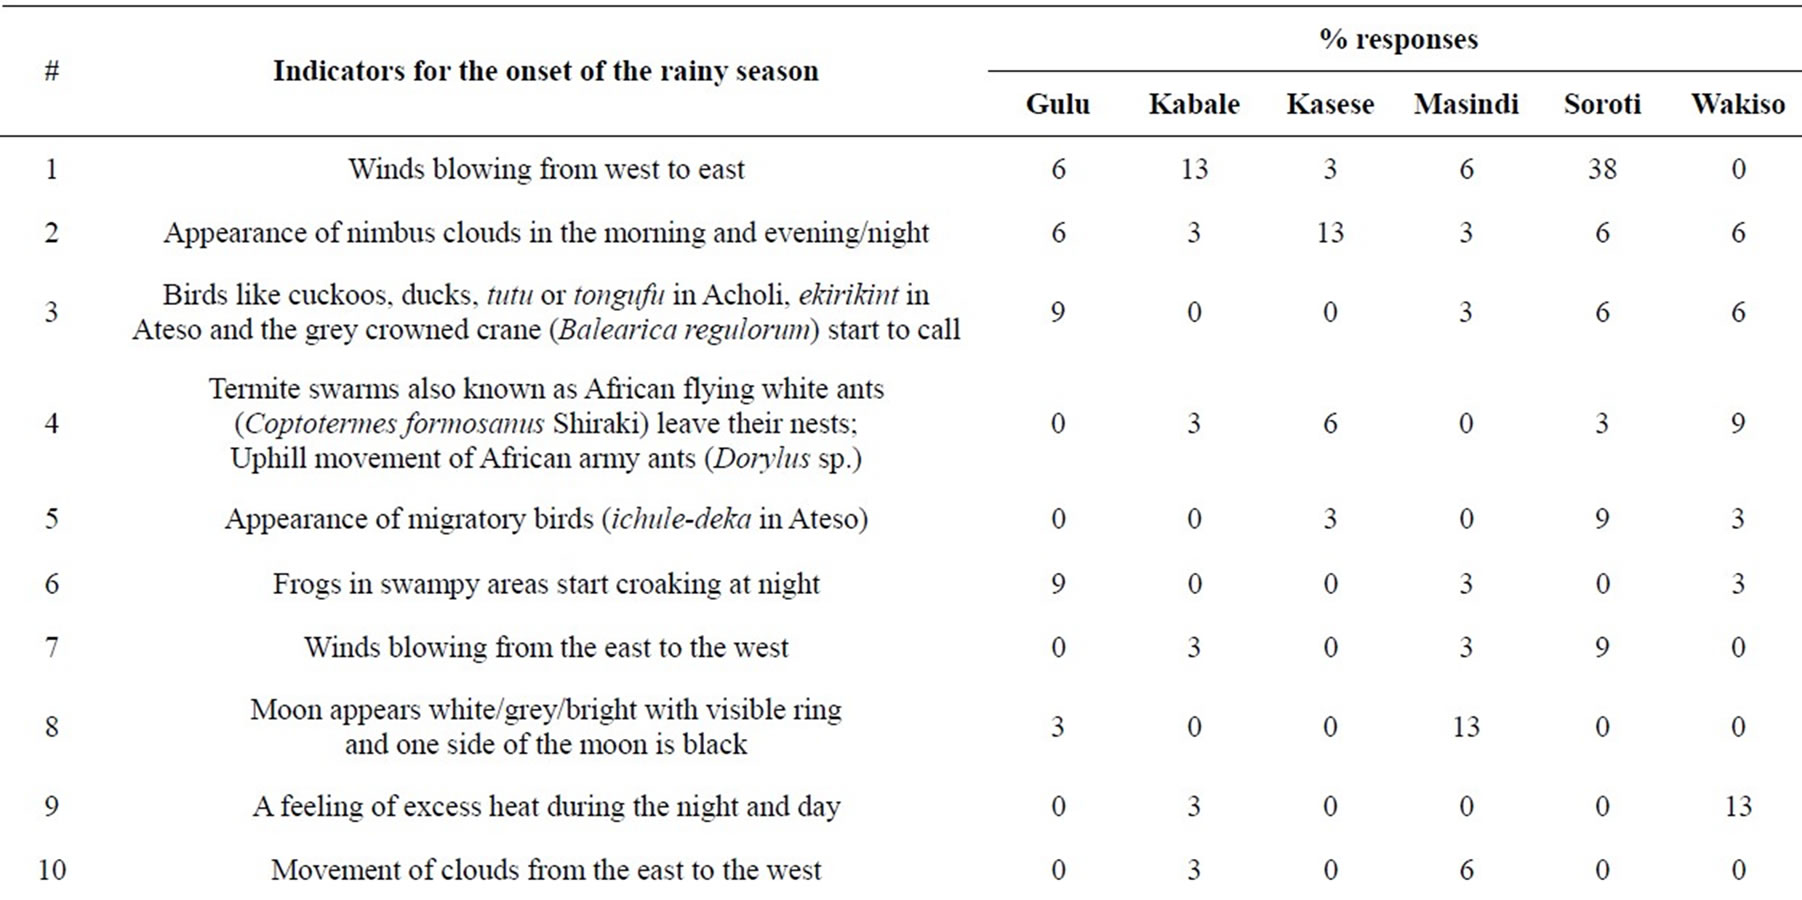
Task: Click the Masindi column header
Action: [1466, 104]
